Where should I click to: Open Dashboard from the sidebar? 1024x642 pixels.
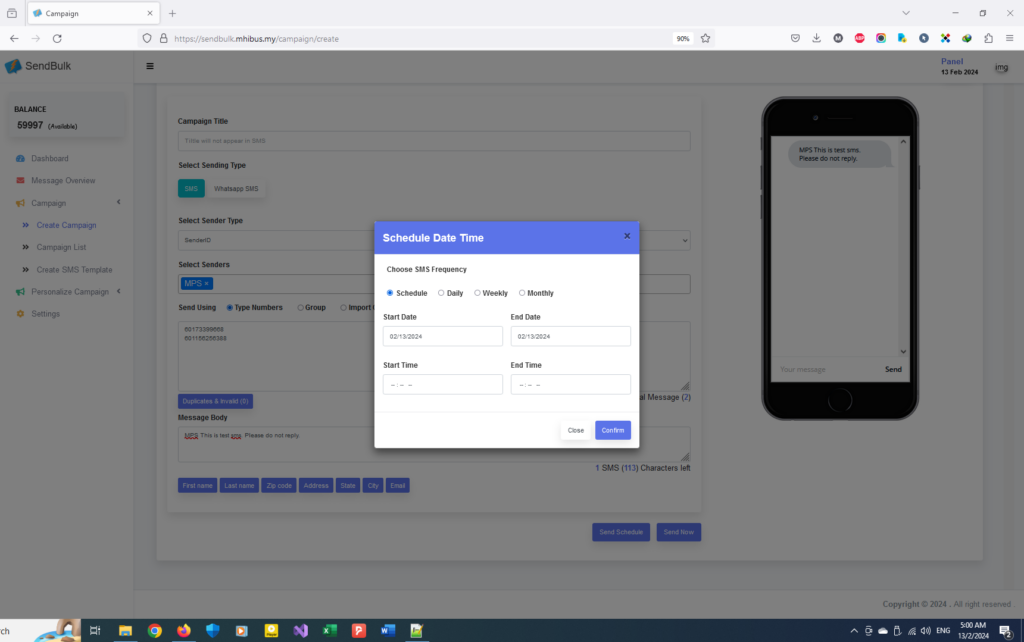[x=49, y=159]
